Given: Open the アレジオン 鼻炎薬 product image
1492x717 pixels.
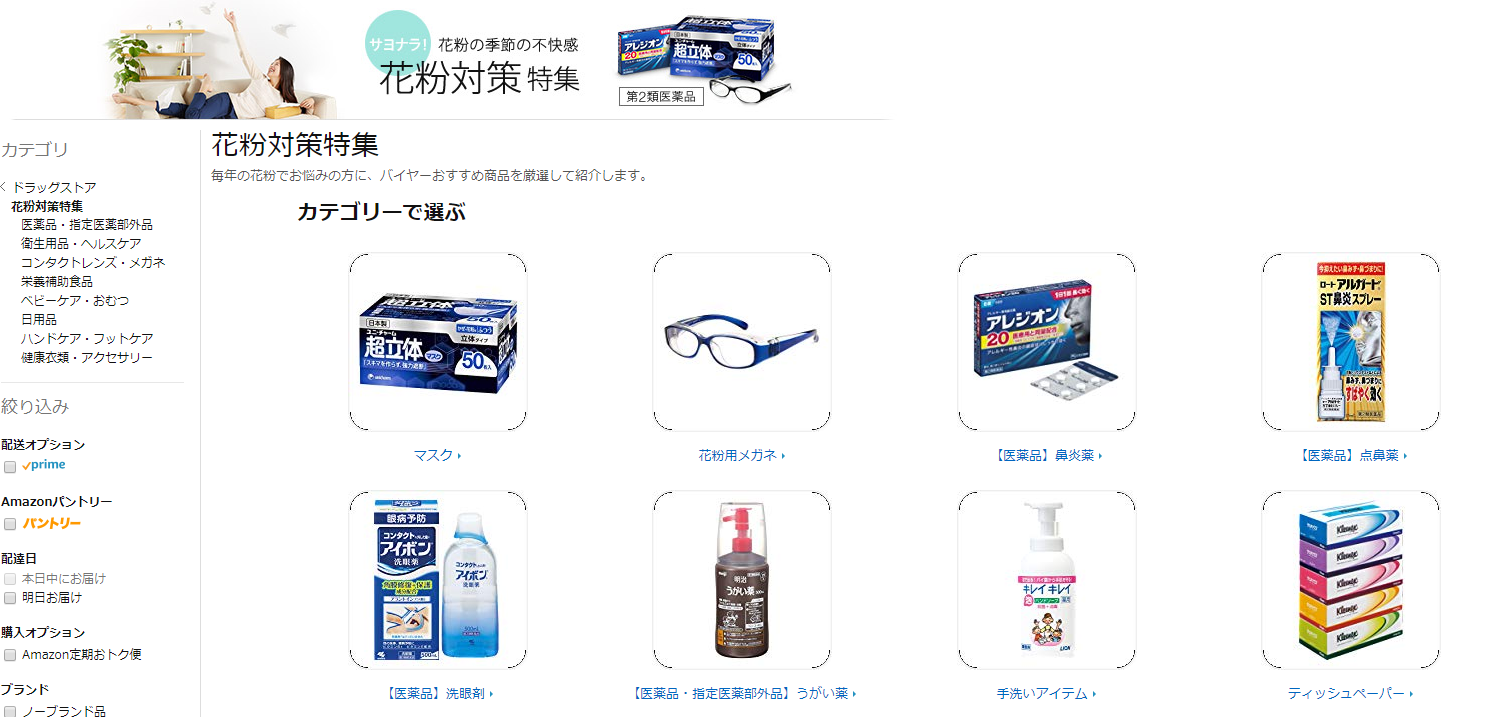Looking at the screenshot, I should [x=1047, y=342].
